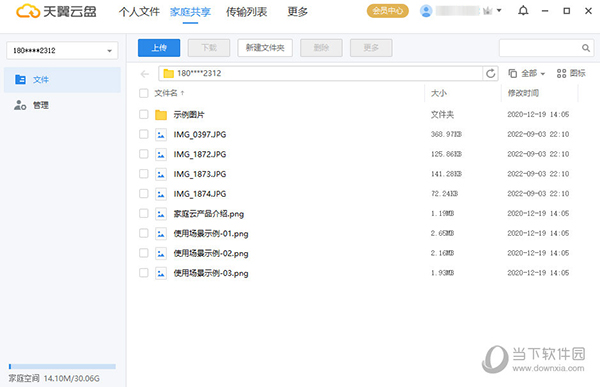This screenshot has width=600, height=387.
Task: Select file name IMG_1873.JPG
Action: (200, 174)
